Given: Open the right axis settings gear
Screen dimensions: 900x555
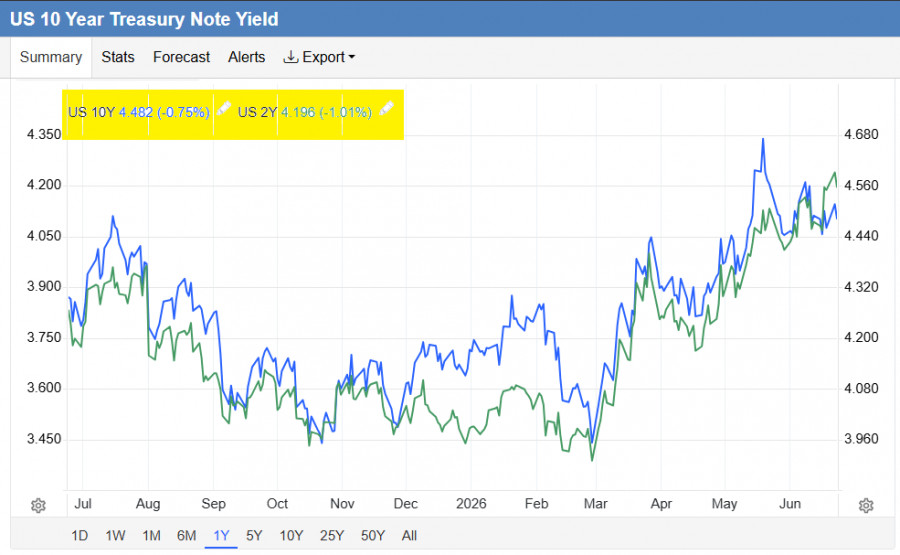Looking at the screenshot, I should (866, 506).
